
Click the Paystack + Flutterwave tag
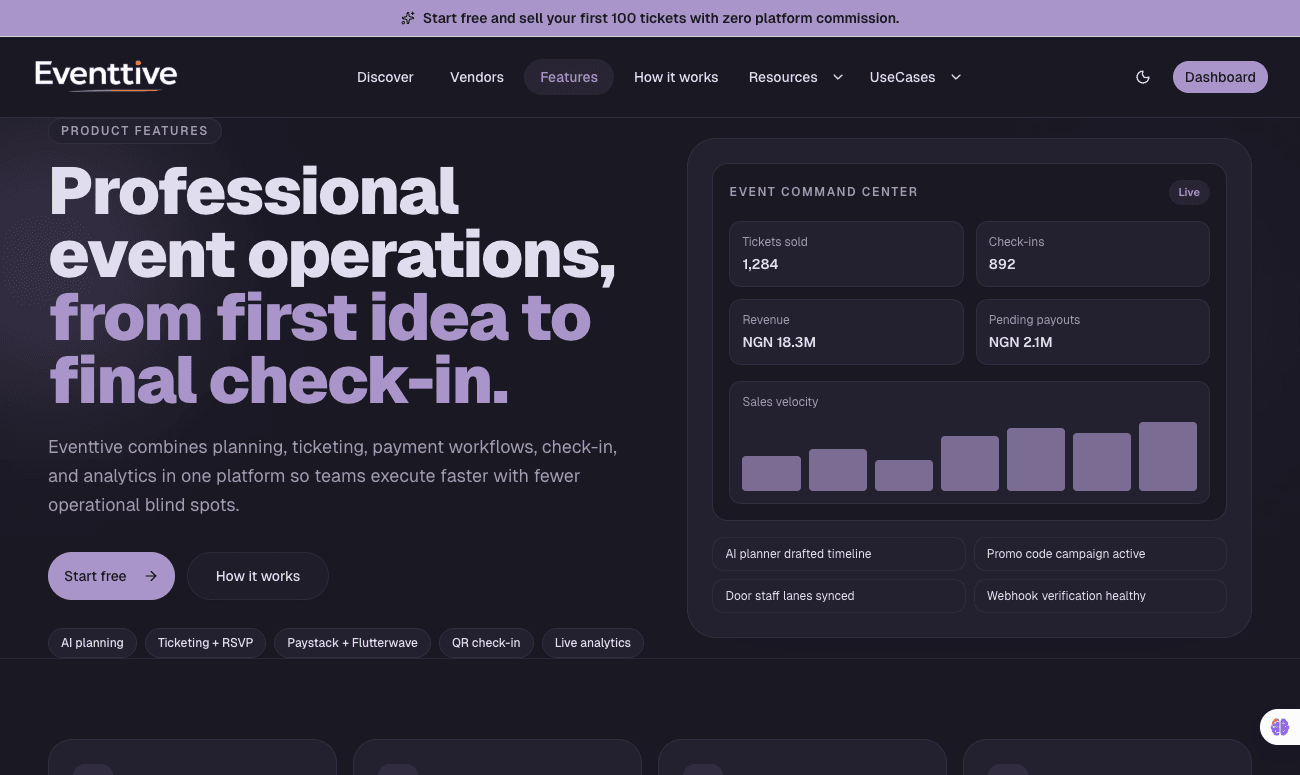pos(352,643)
